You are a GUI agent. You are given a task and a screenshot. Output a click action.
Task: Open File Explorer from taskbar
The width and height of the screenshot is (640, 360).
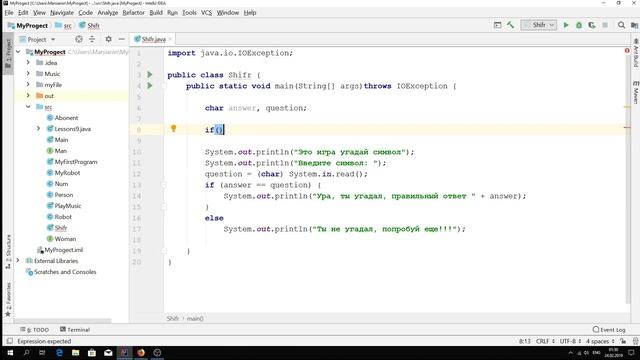tap(76, 353)
